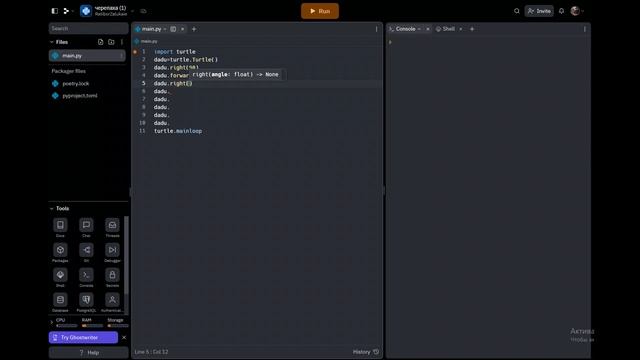Open the Chat tool
The image size is (640, 360).
(86, 227)
